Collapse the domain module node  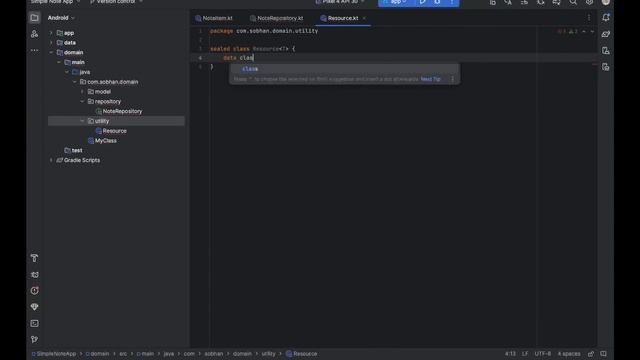51,52
